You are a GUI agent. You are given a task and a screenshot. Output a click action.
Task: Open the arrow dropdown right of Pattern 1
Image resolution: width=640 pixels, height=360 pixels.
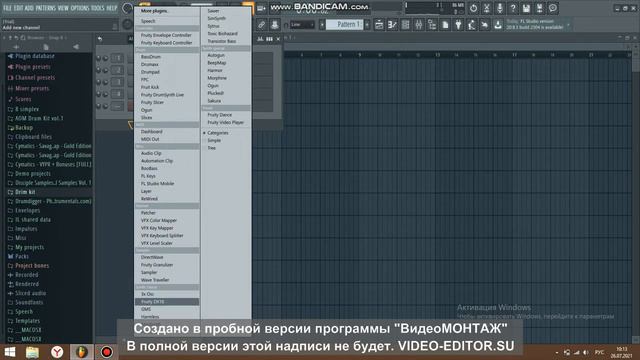[x=367, y=24]
